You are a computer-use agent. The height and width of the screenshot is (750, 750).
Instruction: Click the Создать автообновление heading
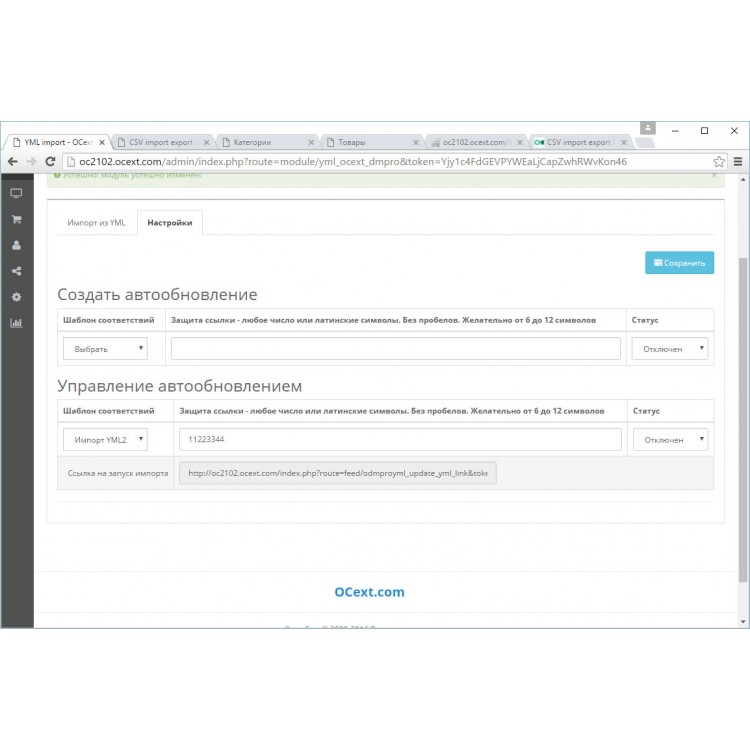(x=157, y=295)
